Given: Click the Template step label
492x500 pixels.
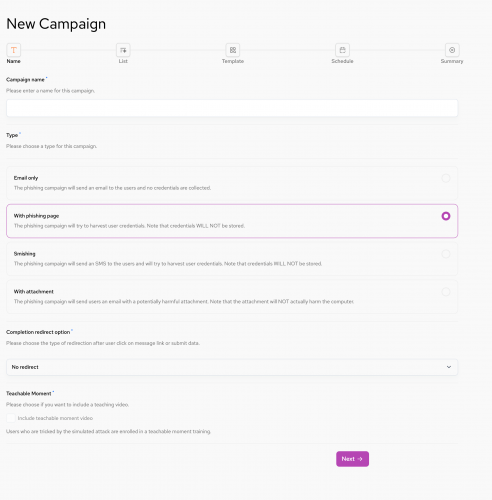Looking at the screenshot, I should point(233,61).
